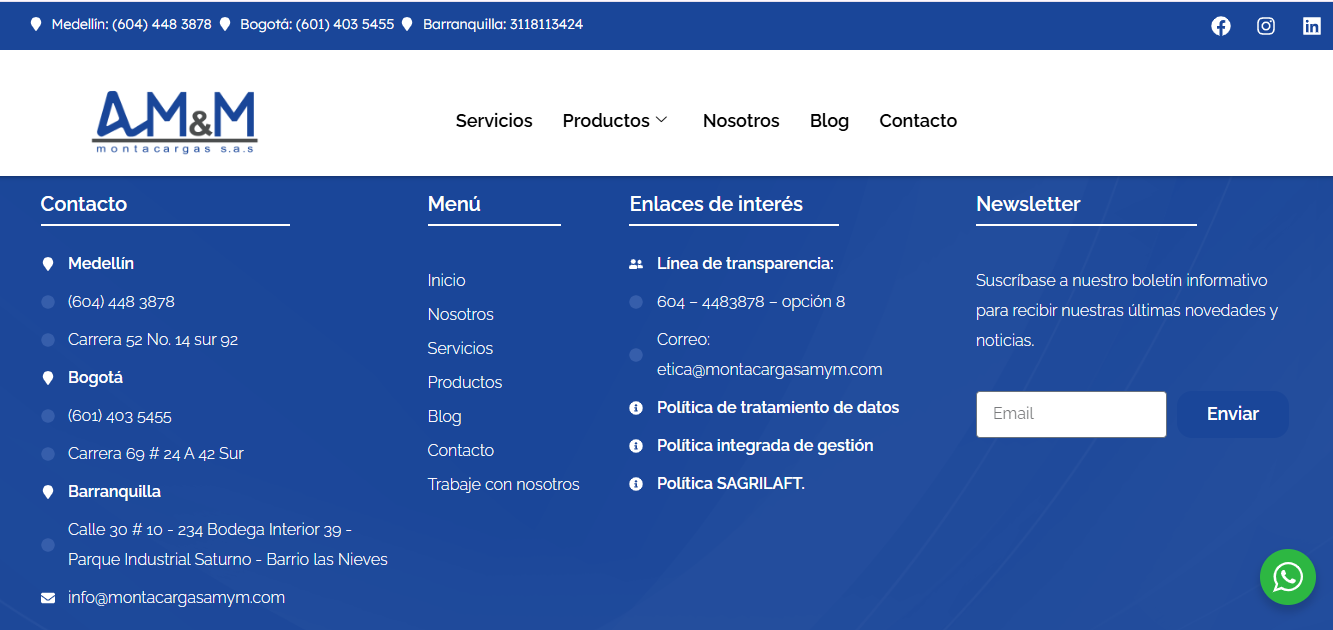Viewport: 1333px width, 630px height.
Task: Open the Instagram profile icon
Action: [1266, 26]
